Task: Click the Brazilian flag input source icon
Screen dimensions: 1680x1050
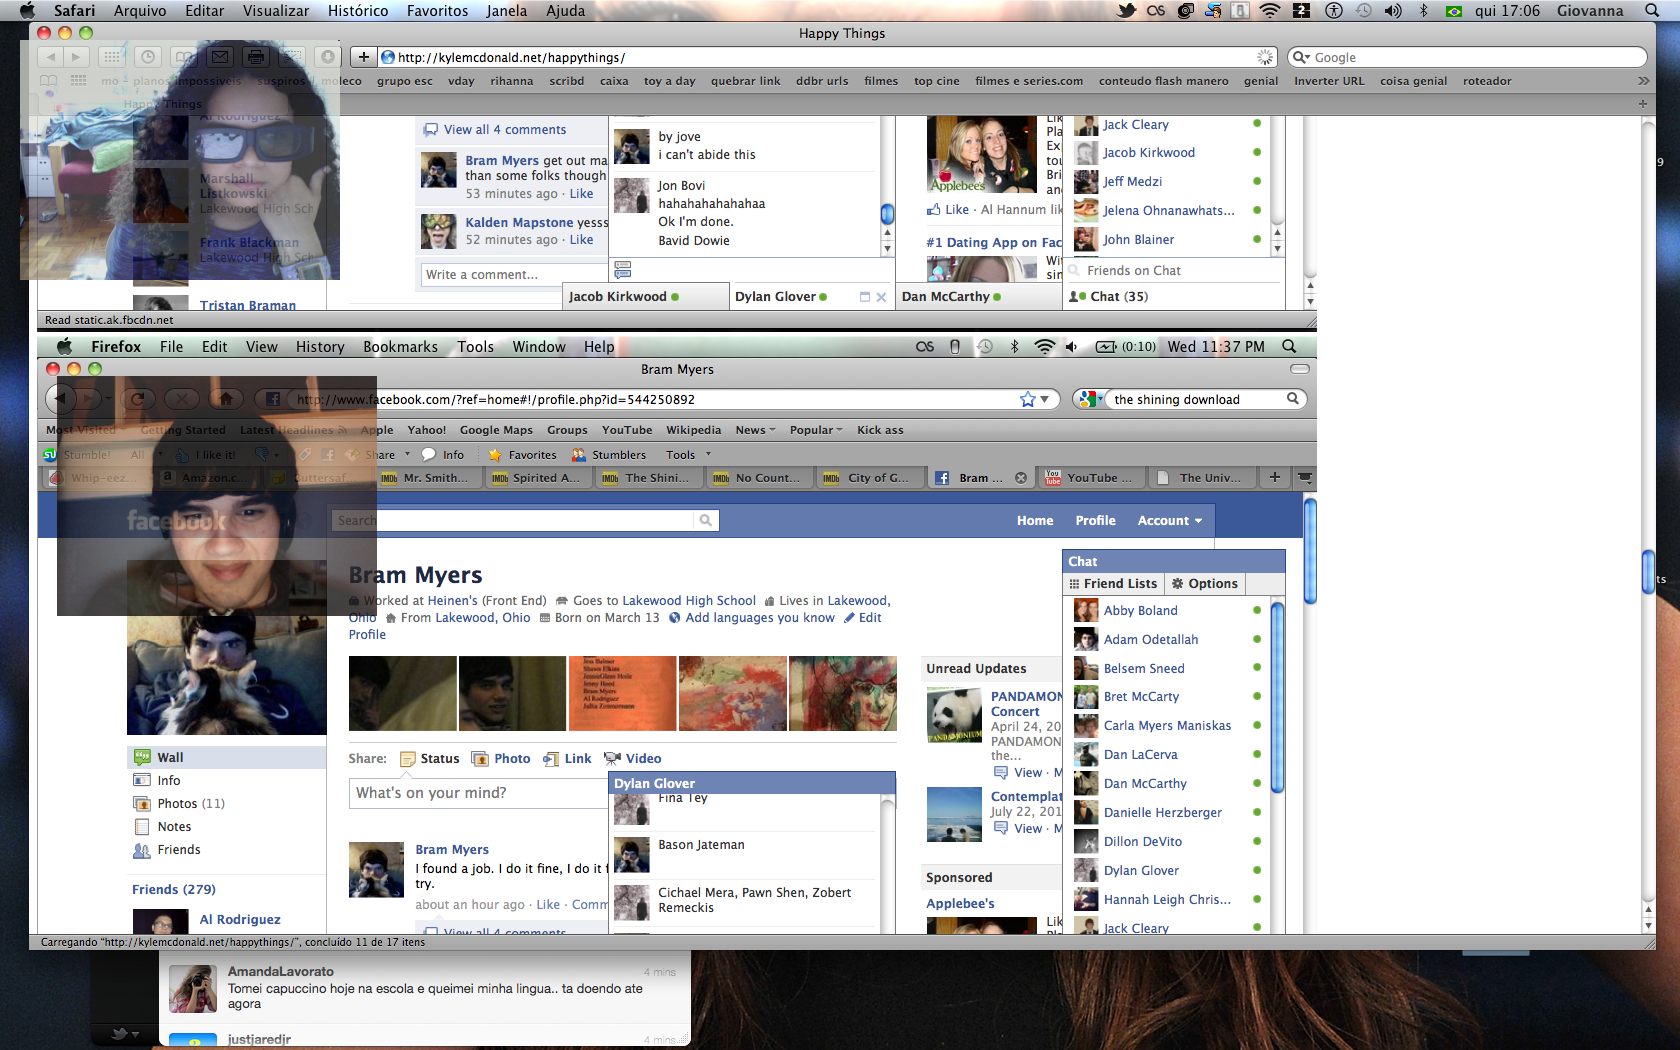Action: (x=1454, y=11)
